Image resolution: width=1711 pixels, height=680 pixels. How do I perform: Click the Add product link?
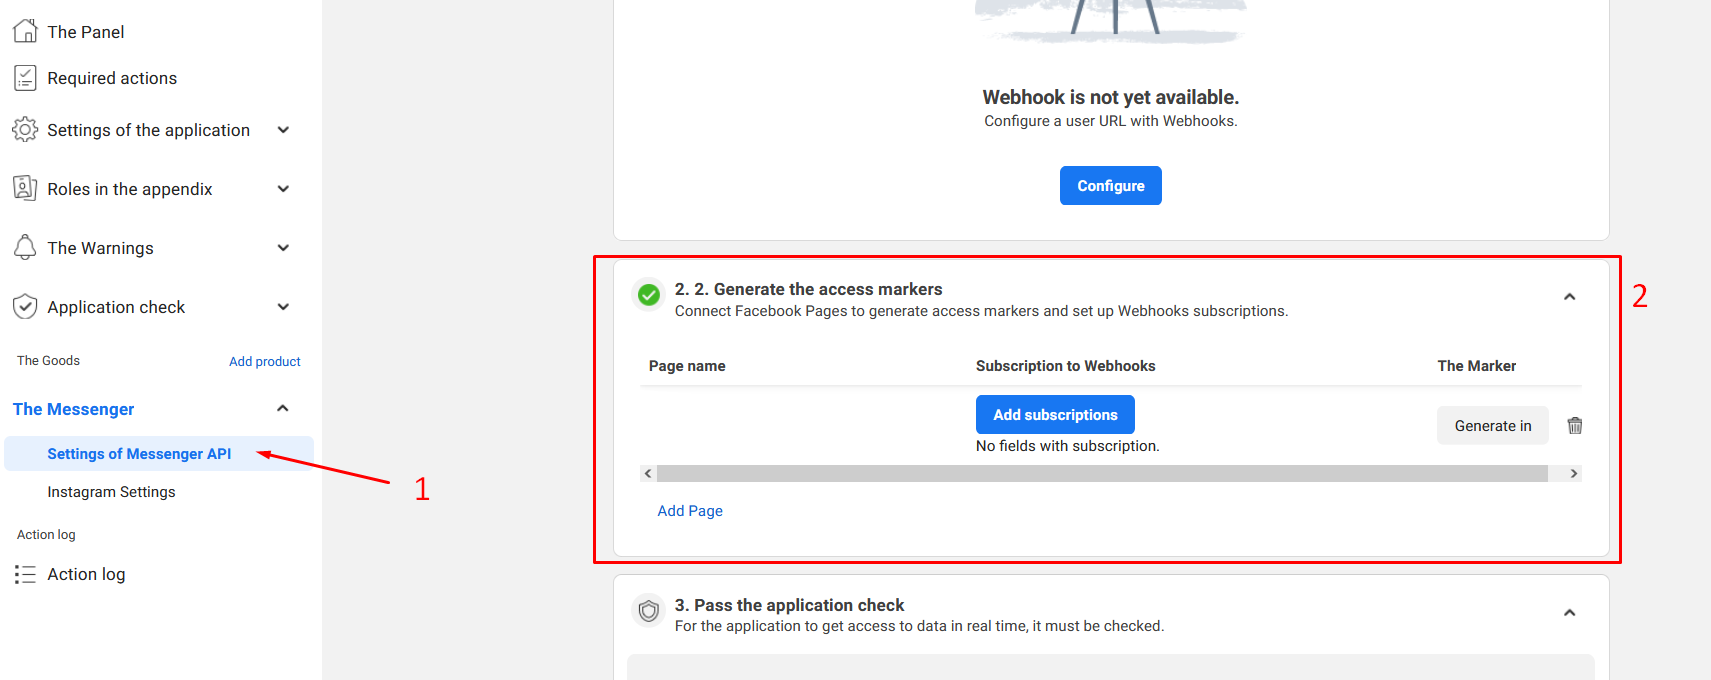(x=264, y=362)
